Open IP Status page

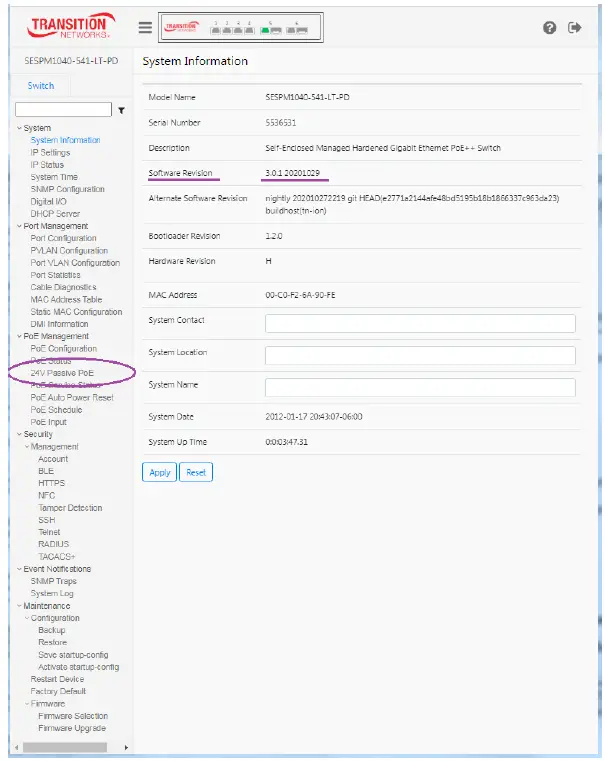coord(47,165)
